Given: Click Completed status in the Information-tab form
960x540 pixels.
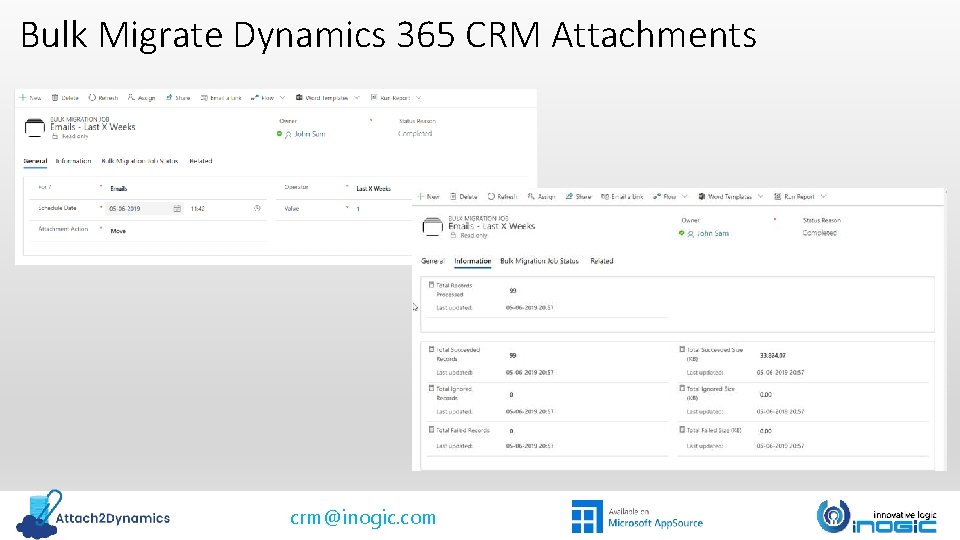Looking at the screenshot, I should [819, 233].
